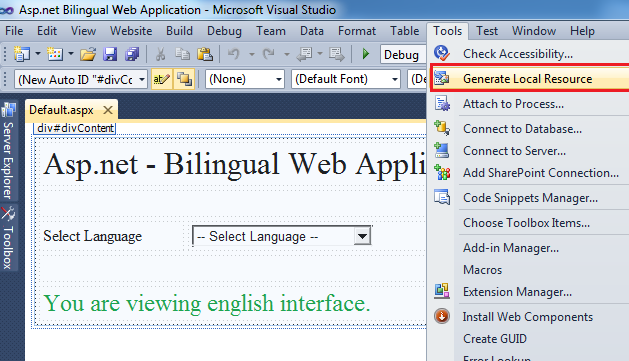Click the Asp.net Bilingual Web heading text
The image size is (629, 361).
tap(235, 164)
